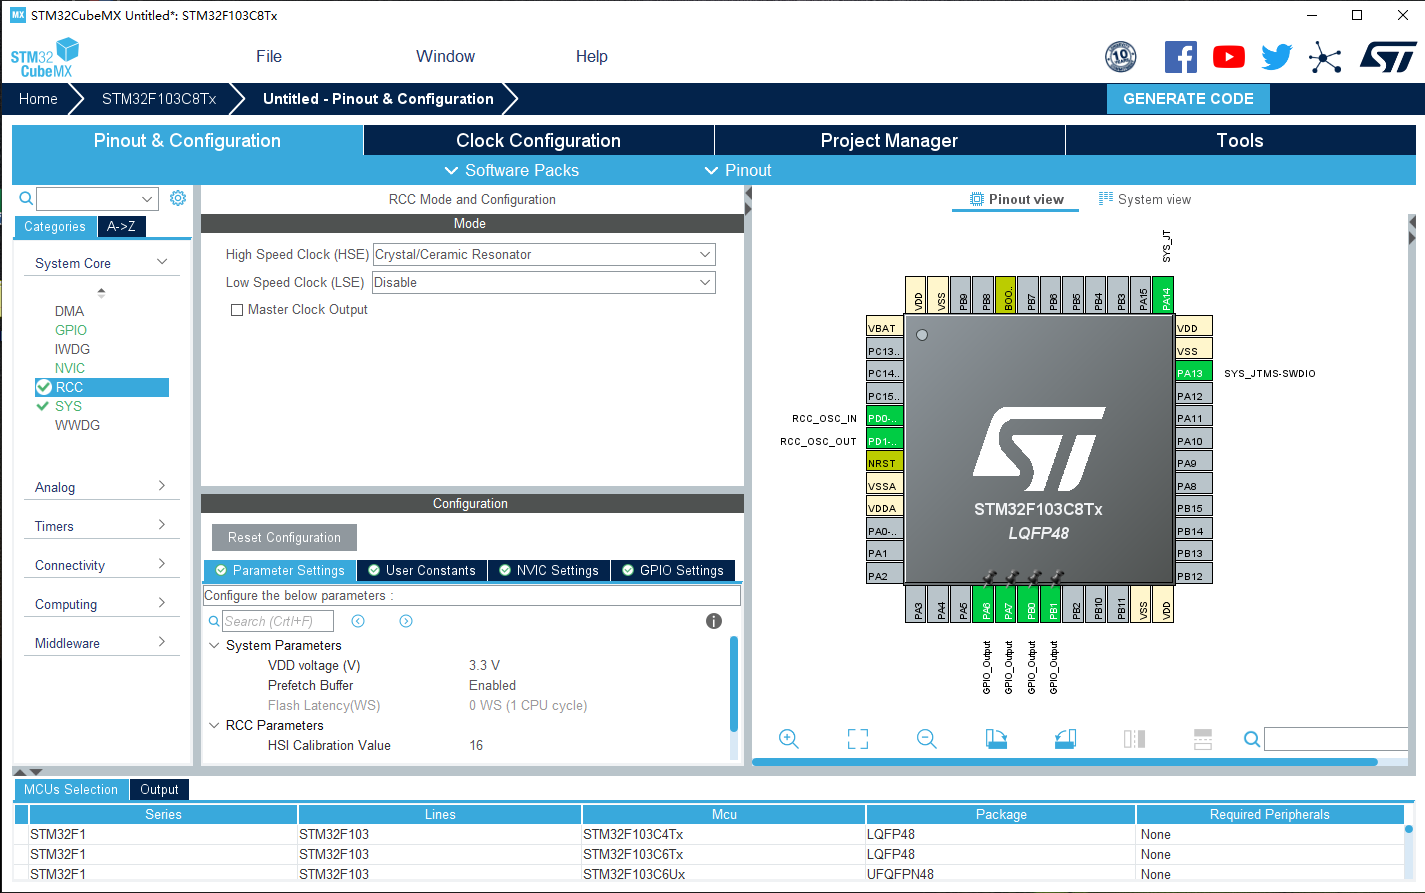Click the ST logo in the header
Viewport: 1425px width, 893px height.
(x=1388, y=57)
